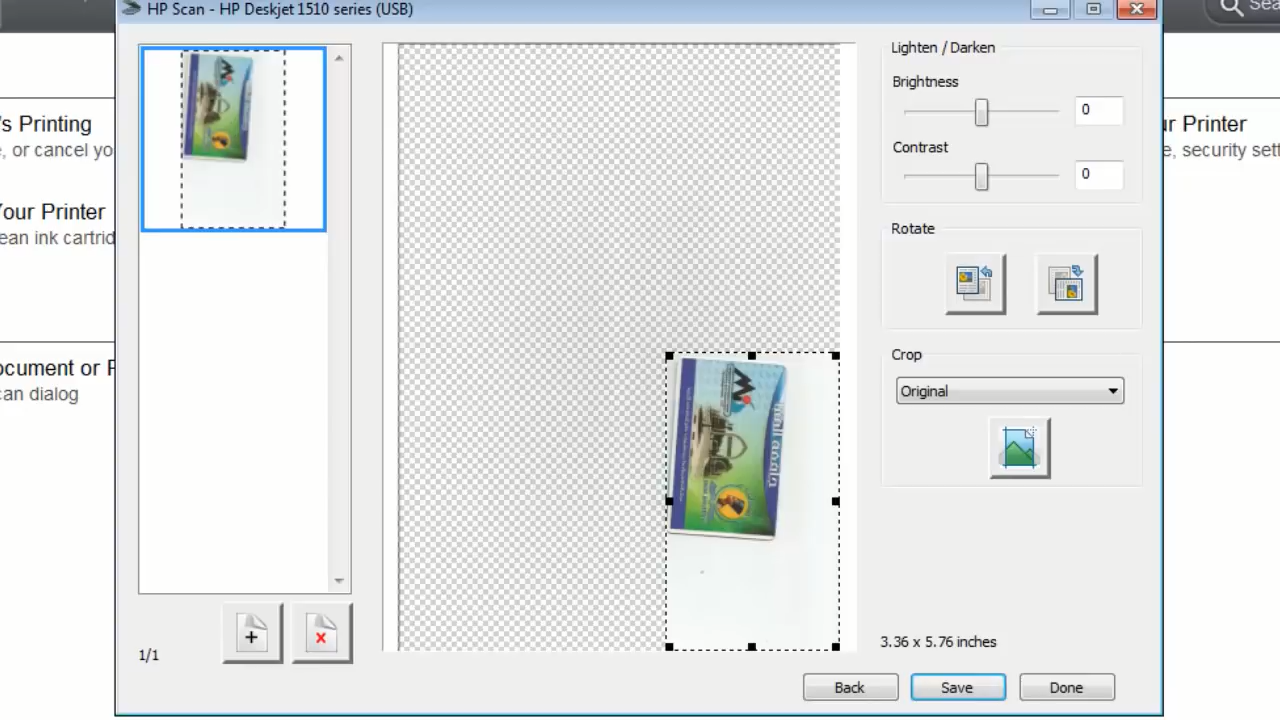This screenshot has height=720, width=1280.
Task: Apply the crop image button
Action: (1019, 448)
